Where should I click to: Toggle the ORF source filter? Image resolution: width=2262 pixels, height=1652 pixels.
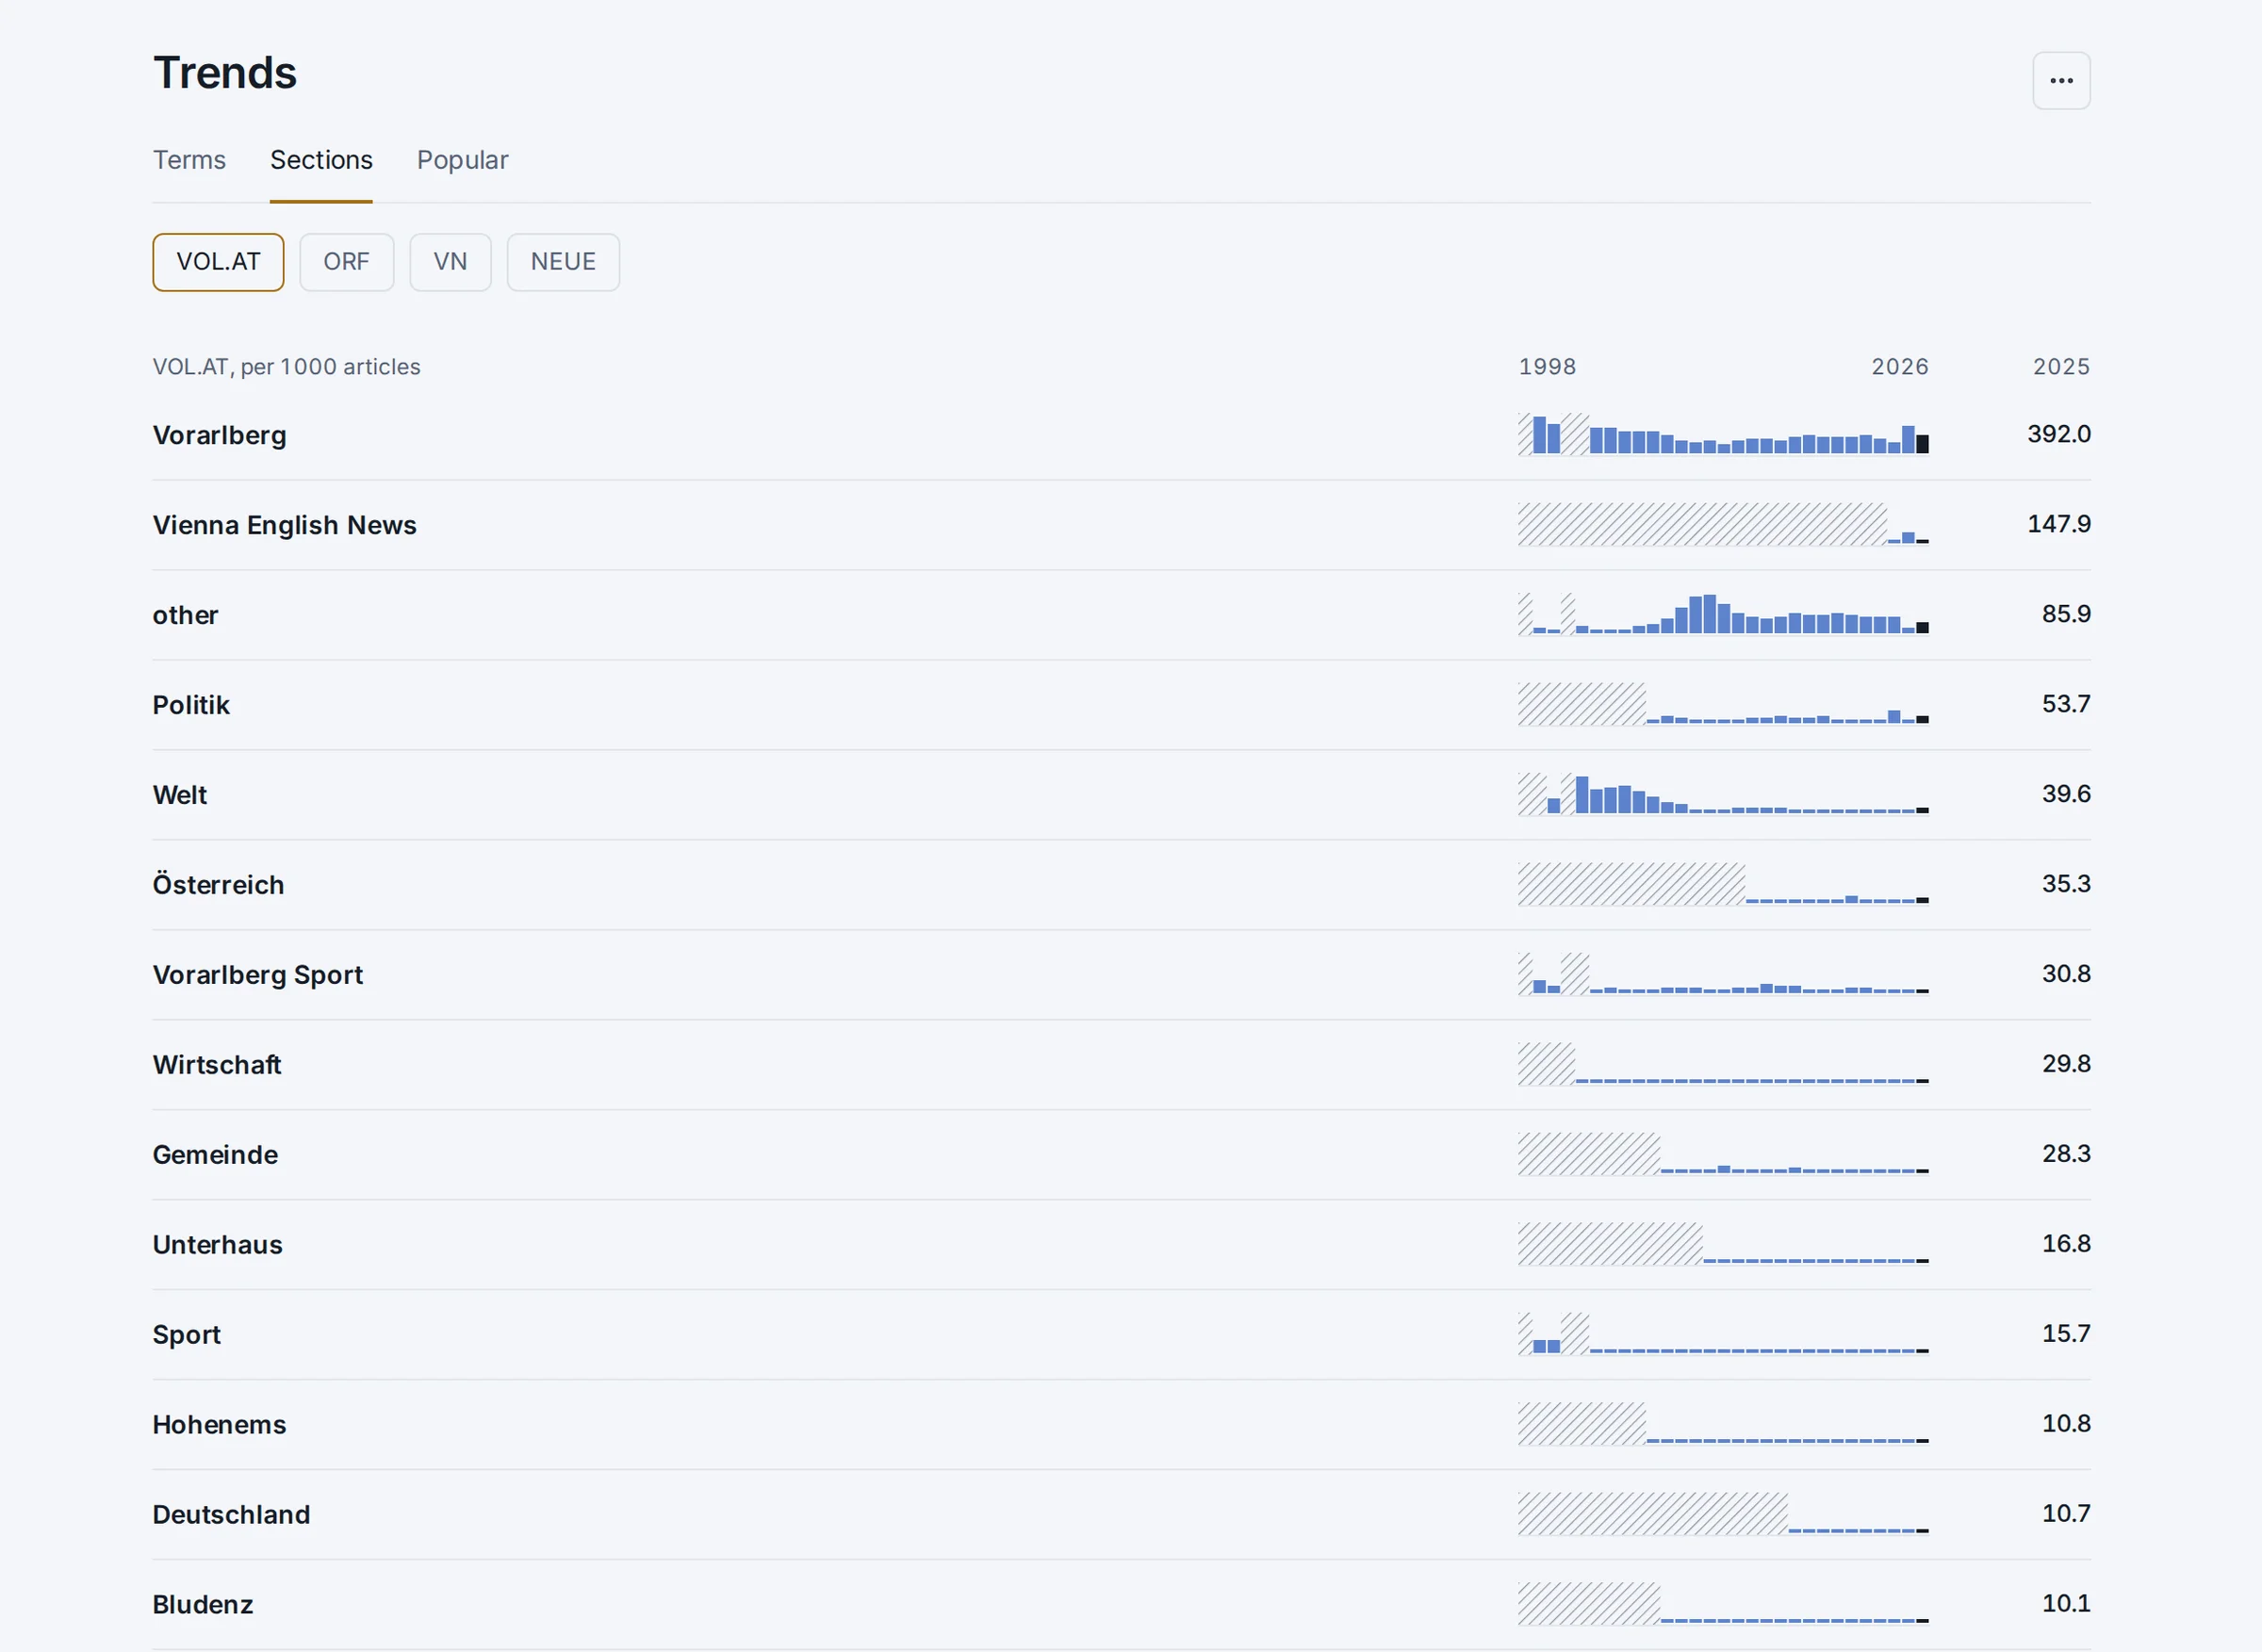point(346,262)
